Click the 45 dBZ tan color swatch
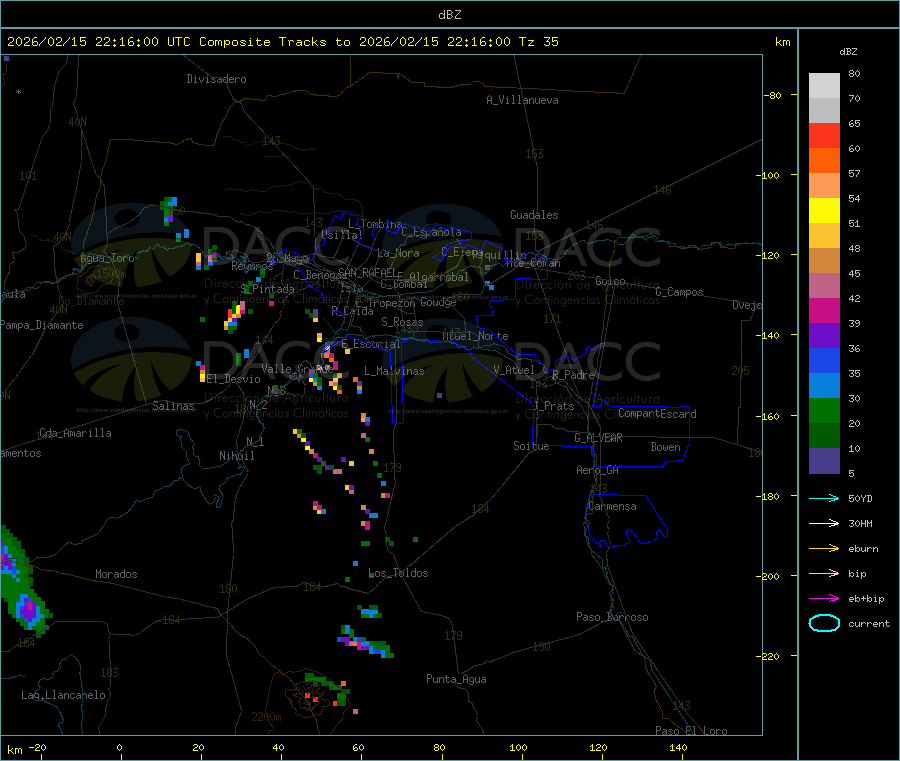 pyautogui.click(x=824, y=260)
